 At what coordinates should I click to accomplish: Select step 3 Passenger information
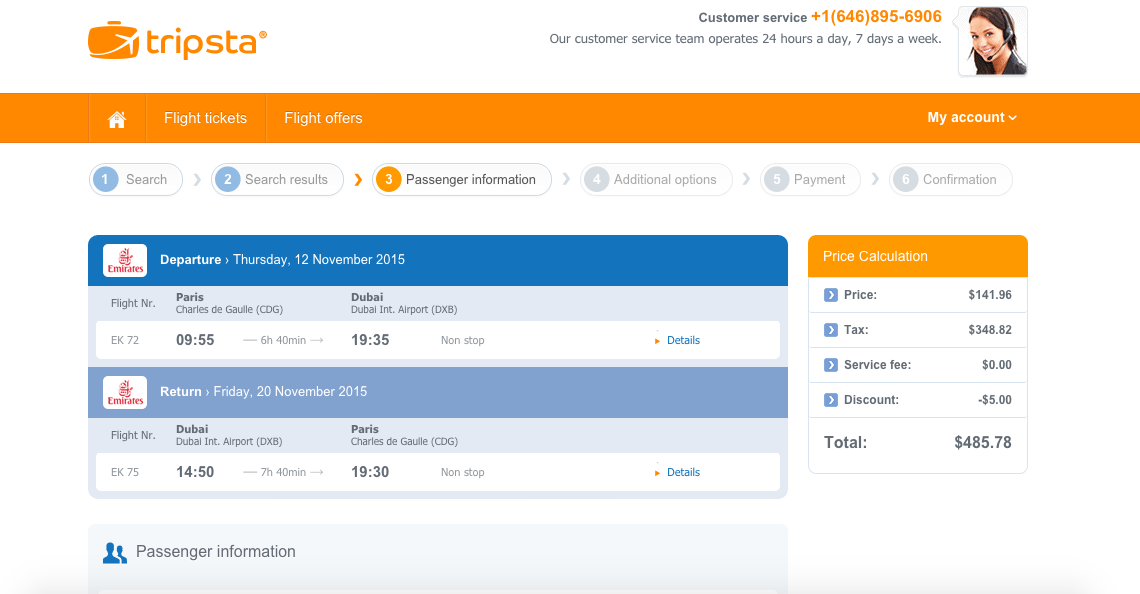click(462, 180)
